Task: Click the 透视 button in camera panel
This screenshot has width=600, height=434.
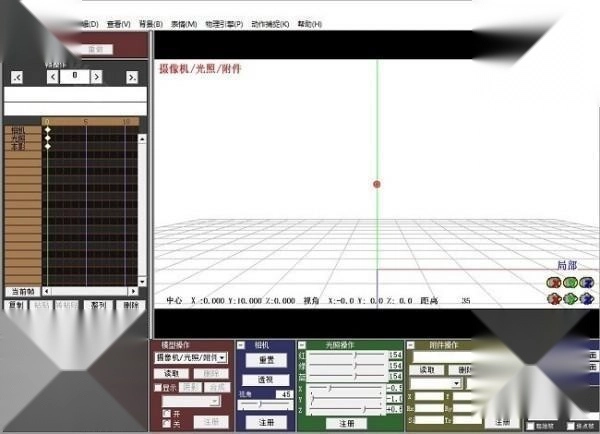Action: tap(266, 380)
